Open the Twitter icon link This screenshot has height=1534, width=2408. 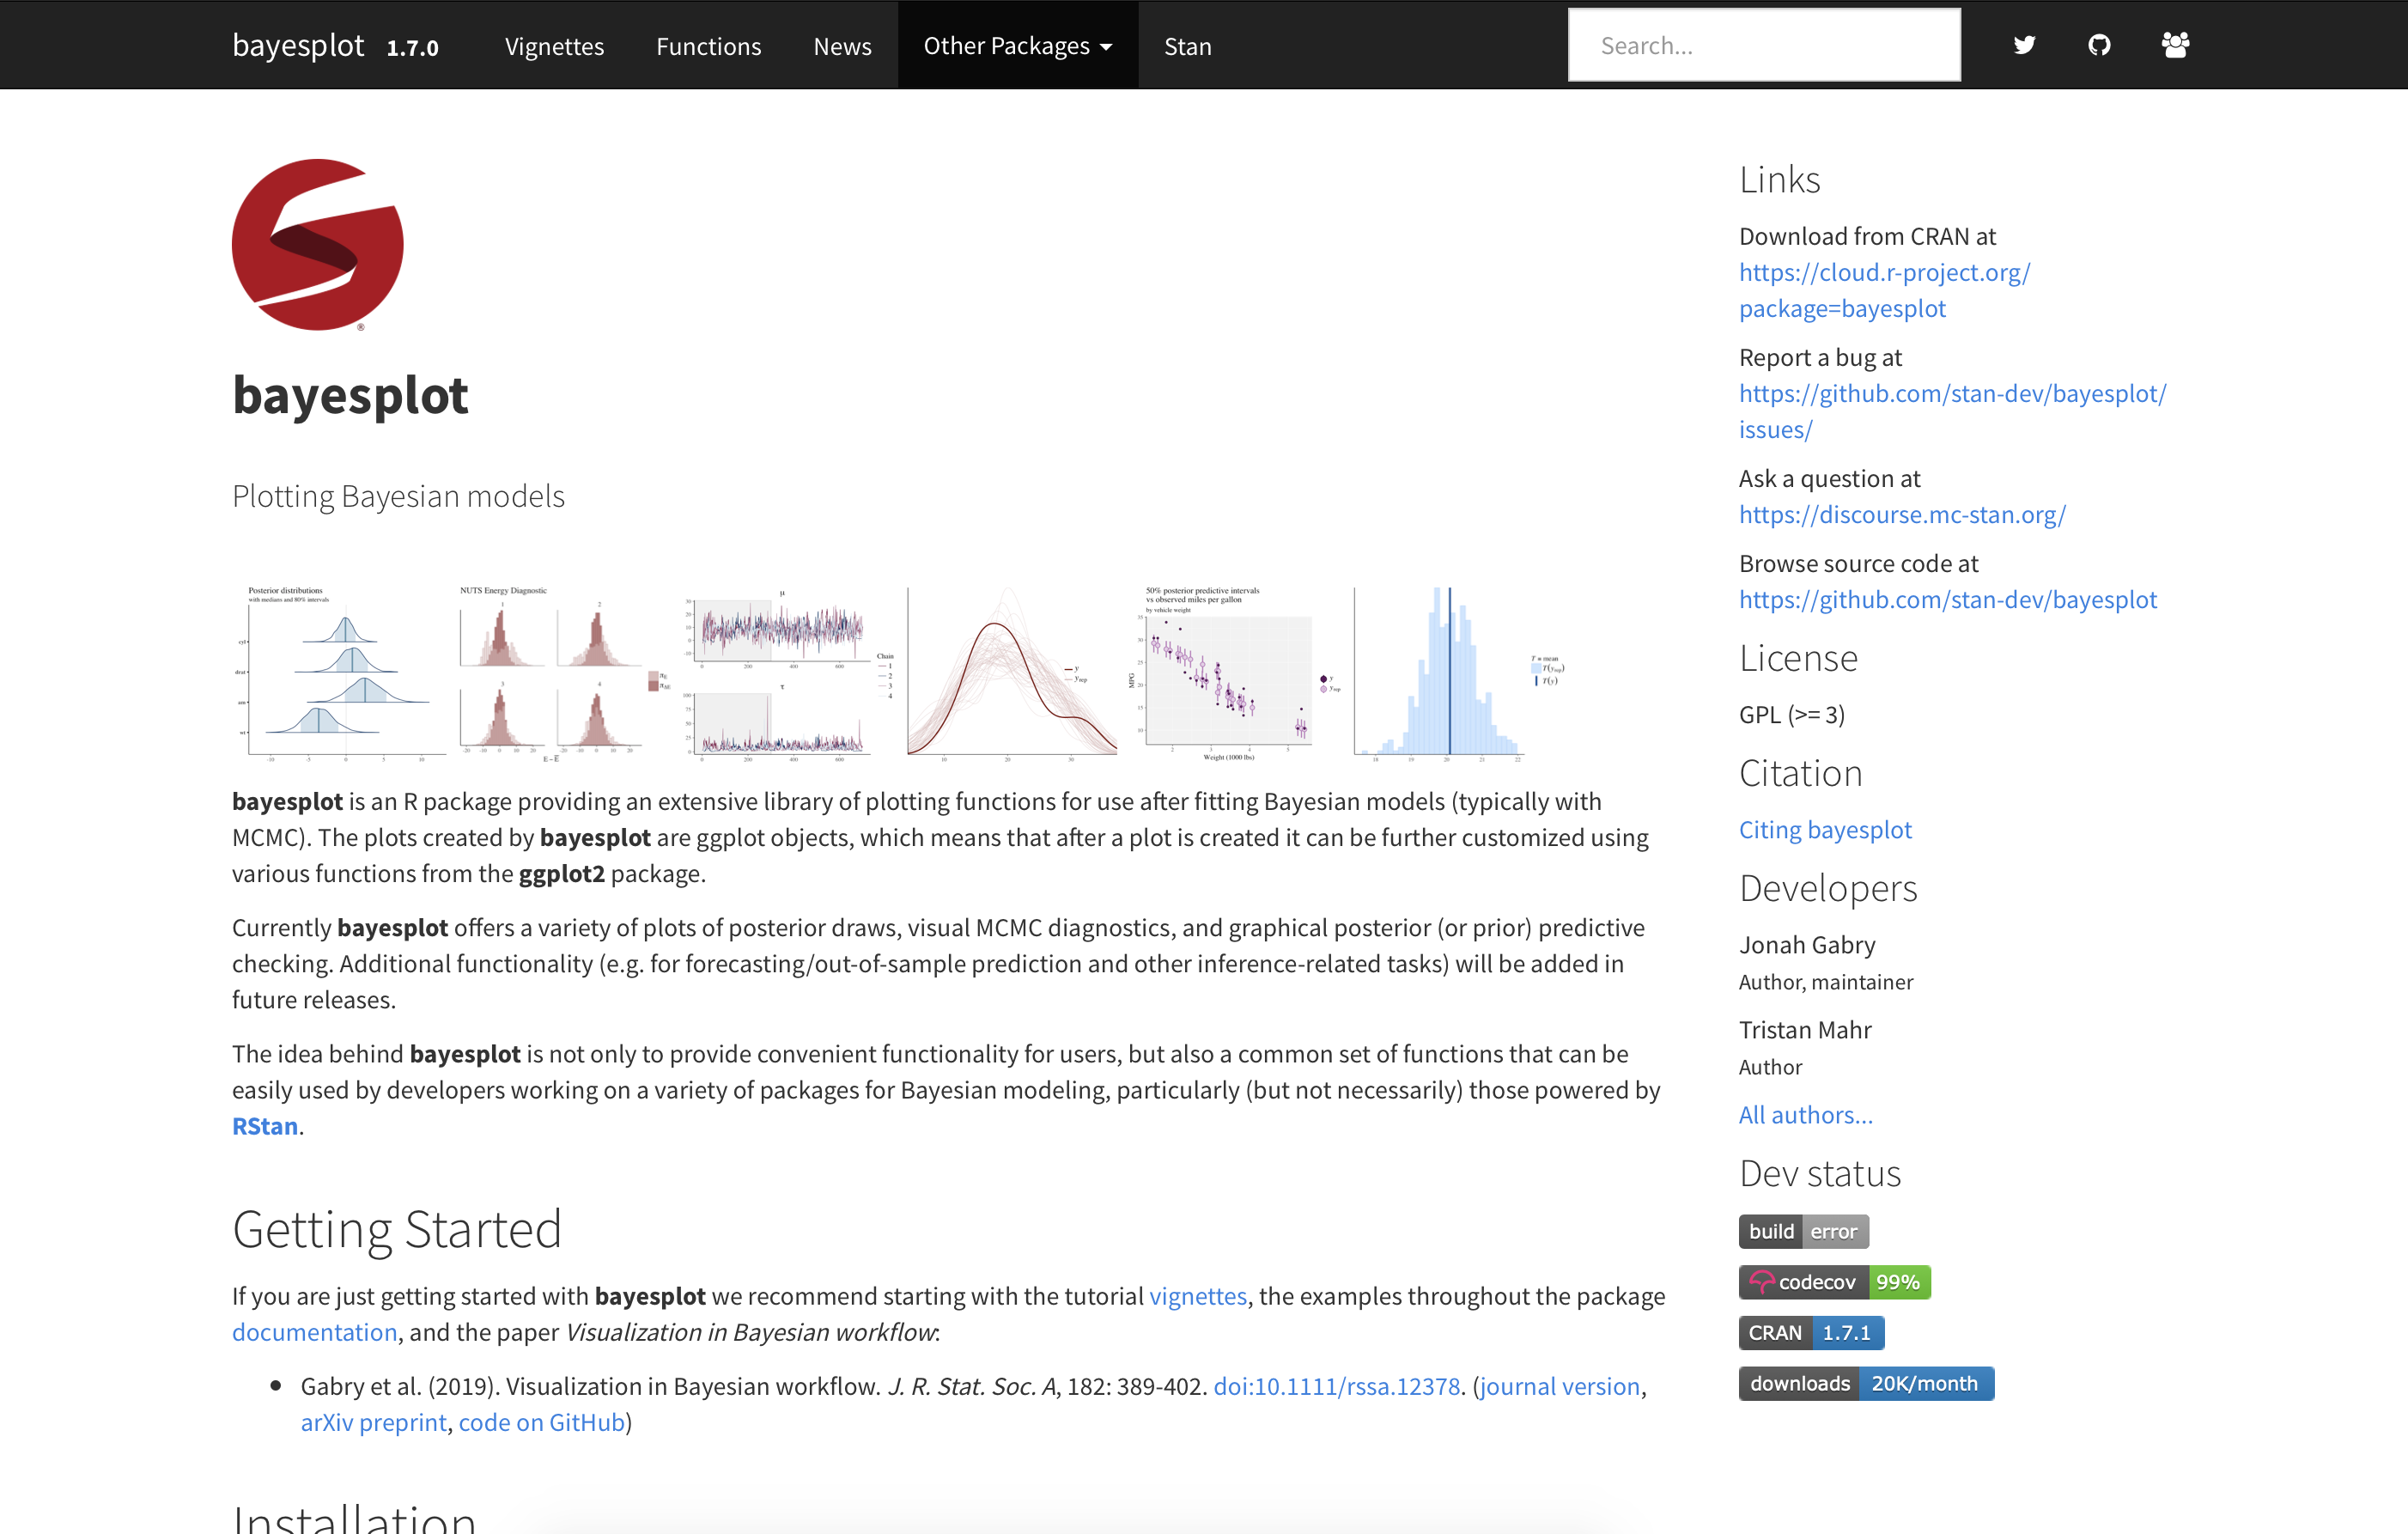click(x=2024, y=45)
